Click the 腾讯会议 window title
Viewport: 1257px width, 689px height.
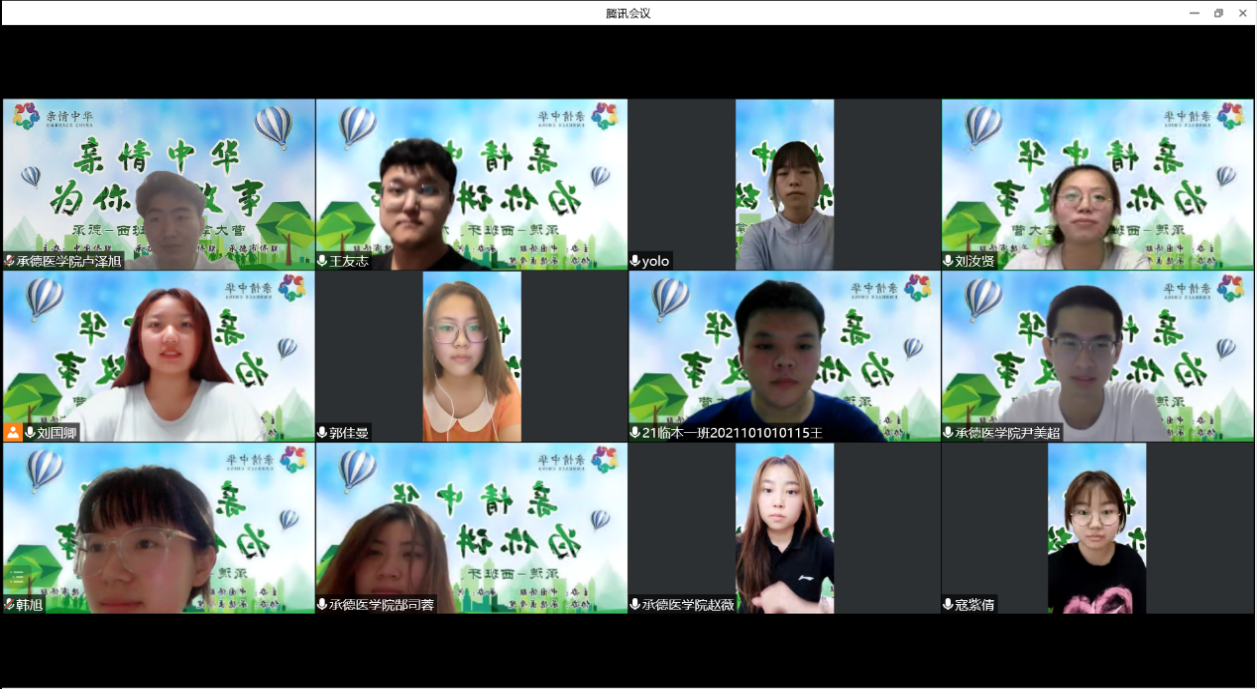pyautogui.click(x=628, y=13)
